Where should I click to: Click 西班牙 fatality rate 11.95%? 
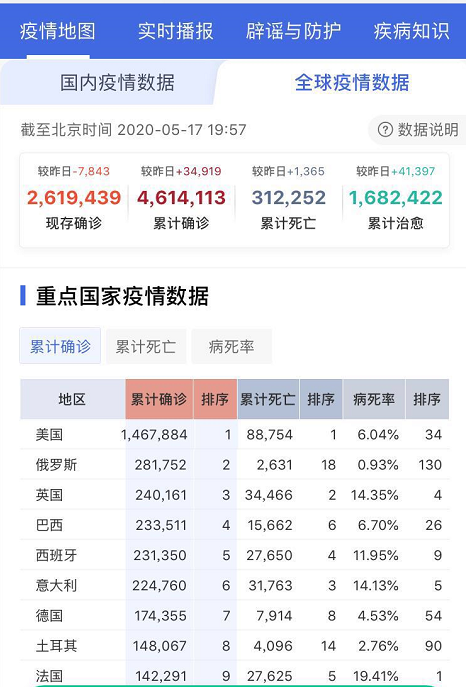pyautogui.click(x=376, y=555)
